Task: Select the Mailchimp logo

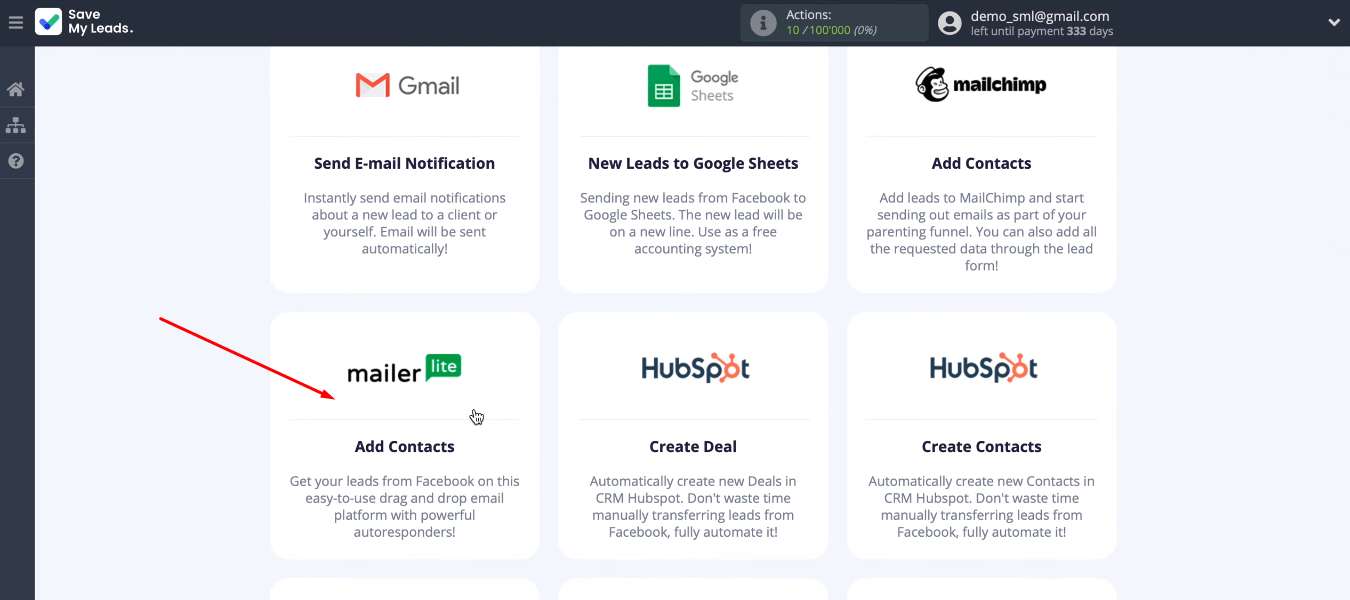Action: (x=981, y=85)
